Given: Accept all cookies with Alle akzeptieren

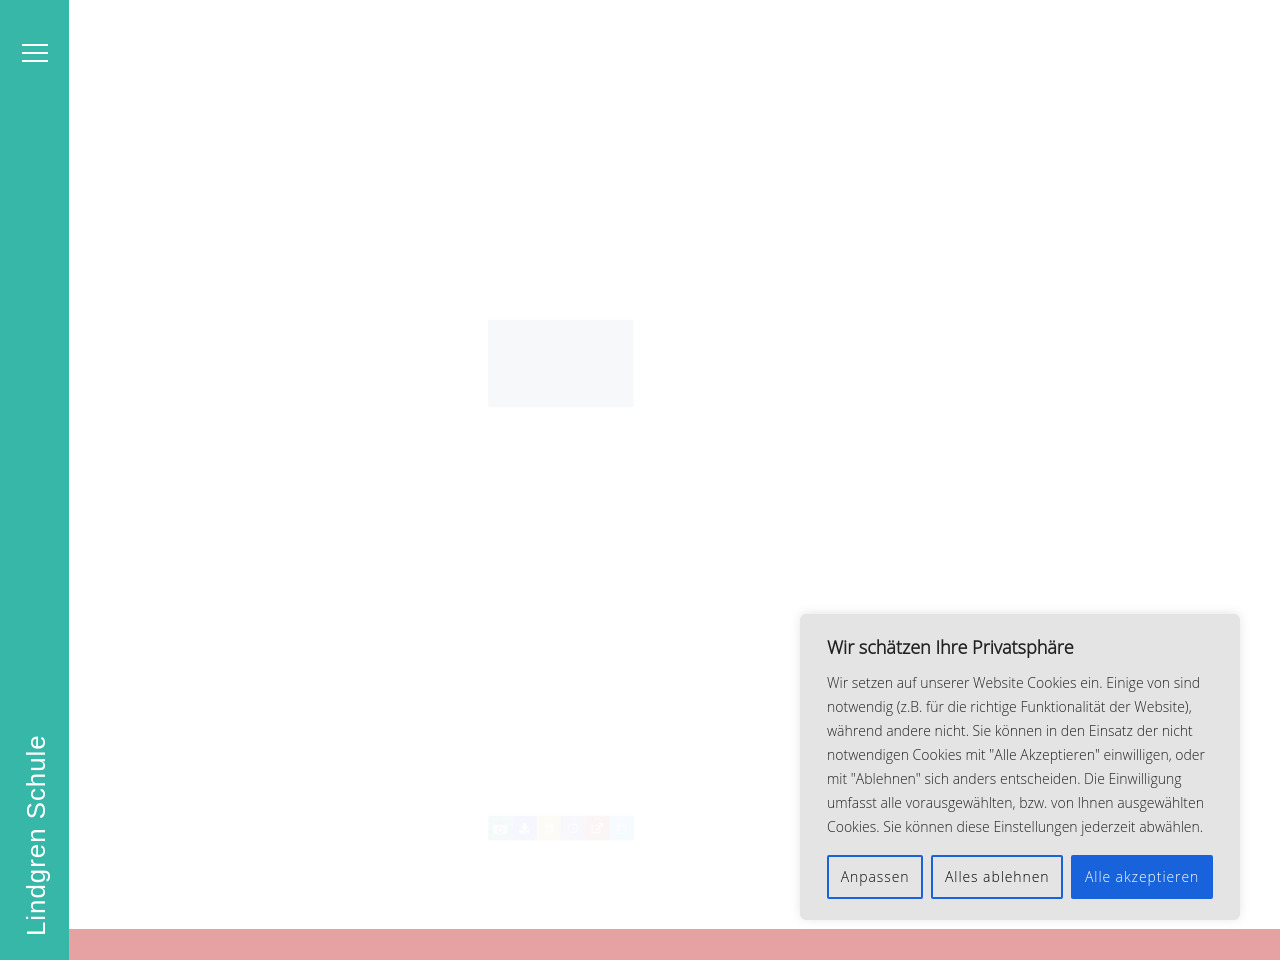Looking at the screenshot, I should point(1141,877).
